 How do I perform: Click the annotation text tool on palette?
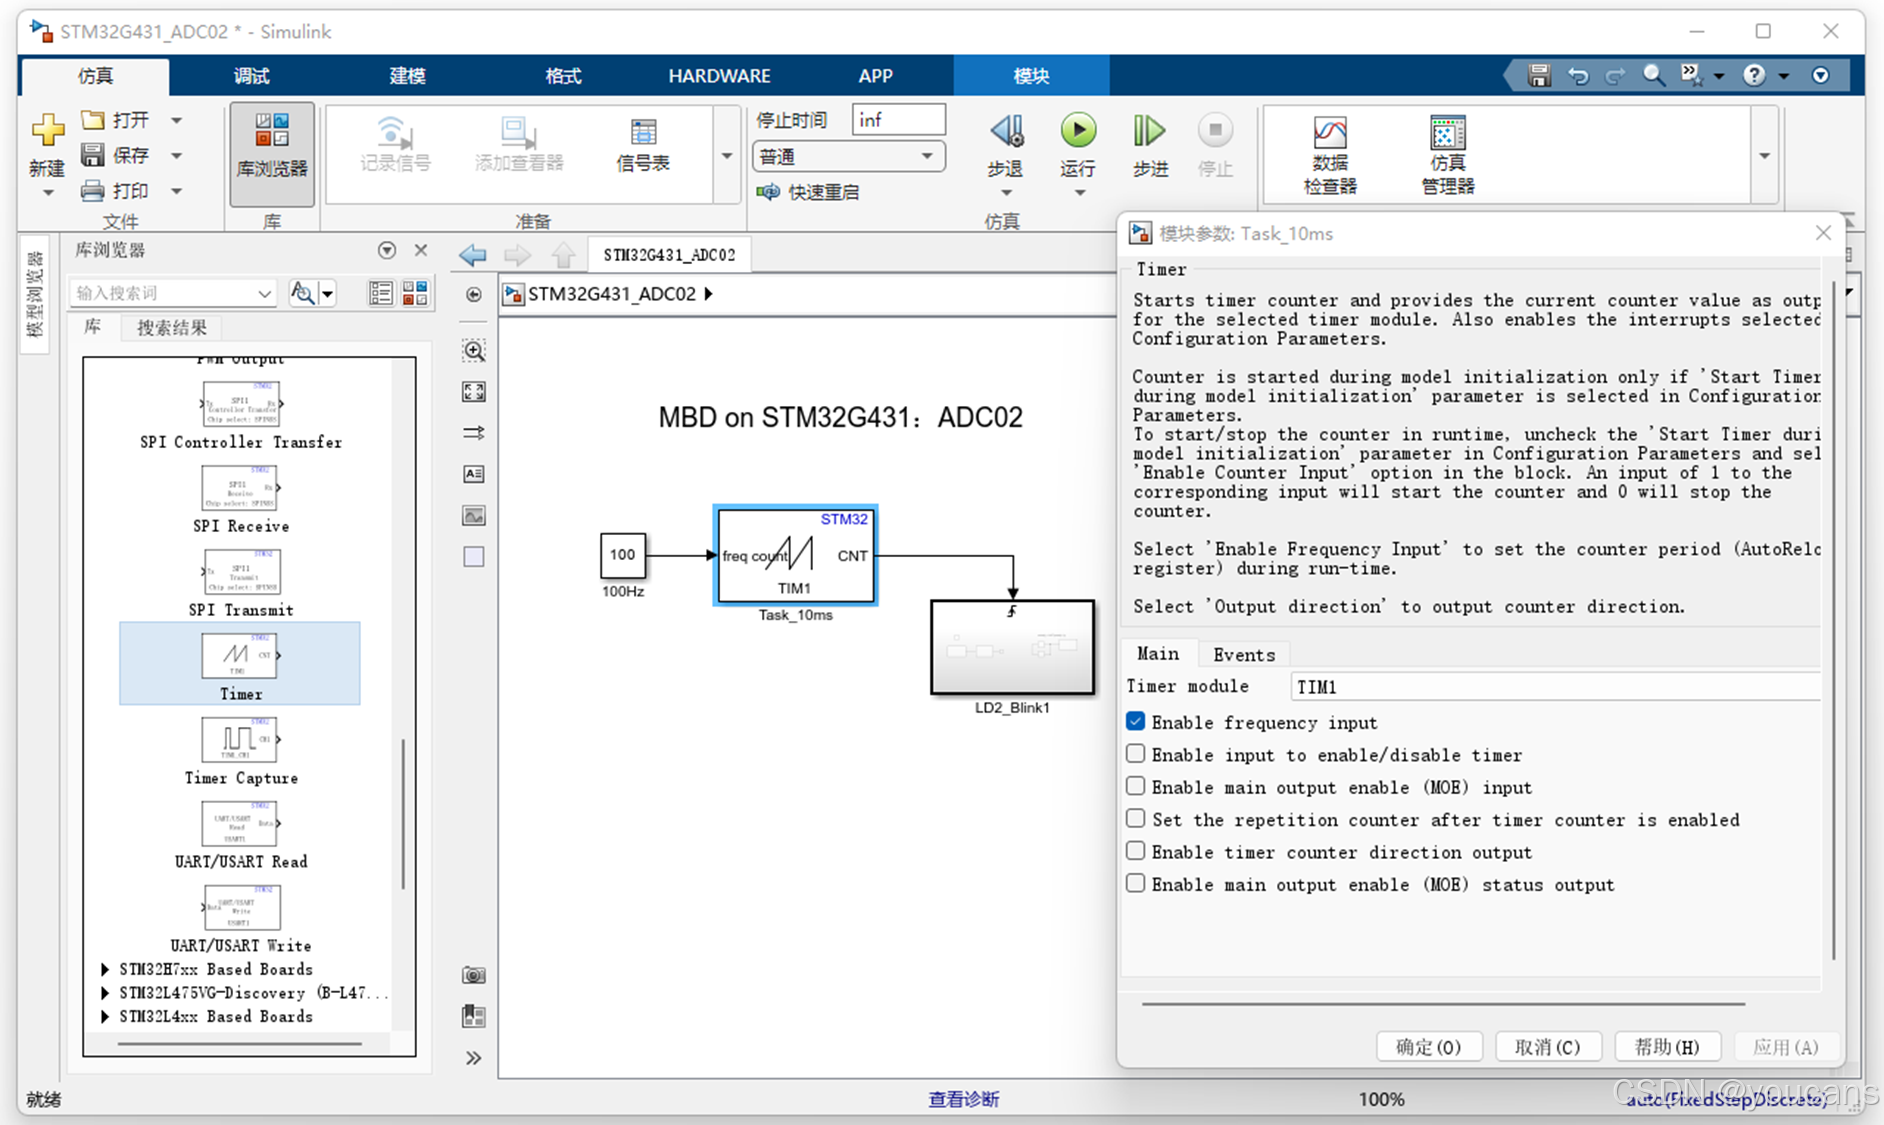coord(474,474)
